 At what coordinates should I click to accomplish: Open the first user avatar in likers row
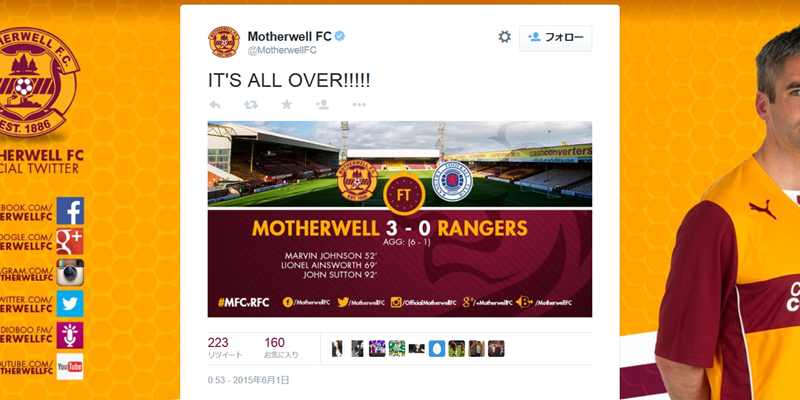(x=337, y=348)
